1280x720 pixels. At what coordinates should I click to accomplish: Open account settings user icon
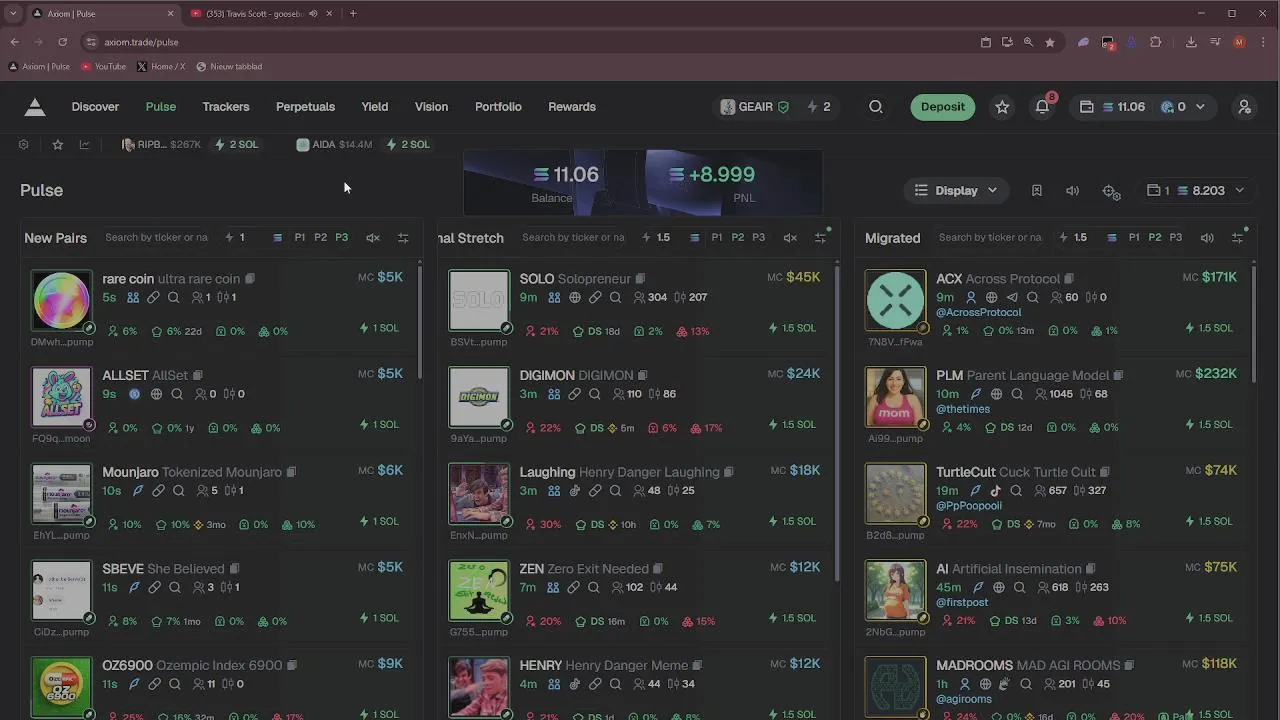[x=1245, y=107]
